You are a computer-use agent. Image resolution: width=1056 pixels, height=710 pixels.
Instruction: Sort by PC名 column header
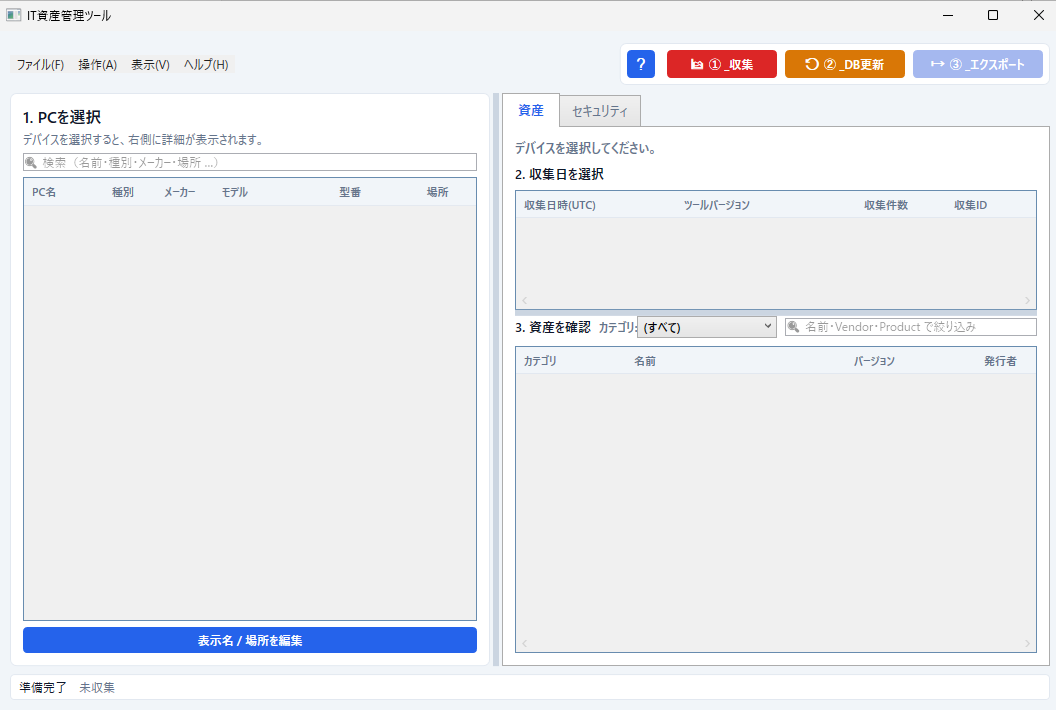pos(44,192)
